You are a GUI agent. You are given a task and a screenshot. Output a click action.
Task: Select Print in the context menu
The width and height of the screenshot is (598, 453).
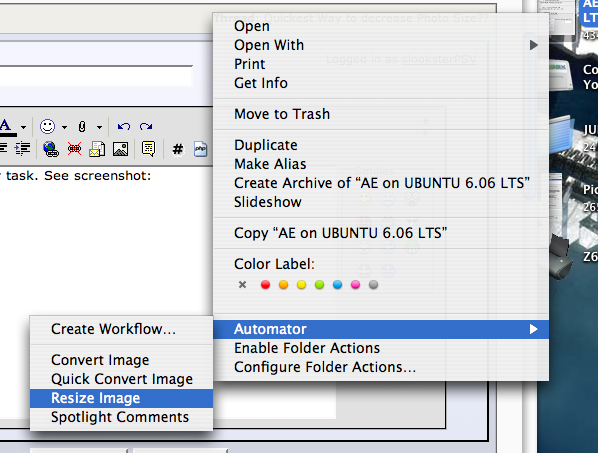pyautogui.click(x=381, y=64)
